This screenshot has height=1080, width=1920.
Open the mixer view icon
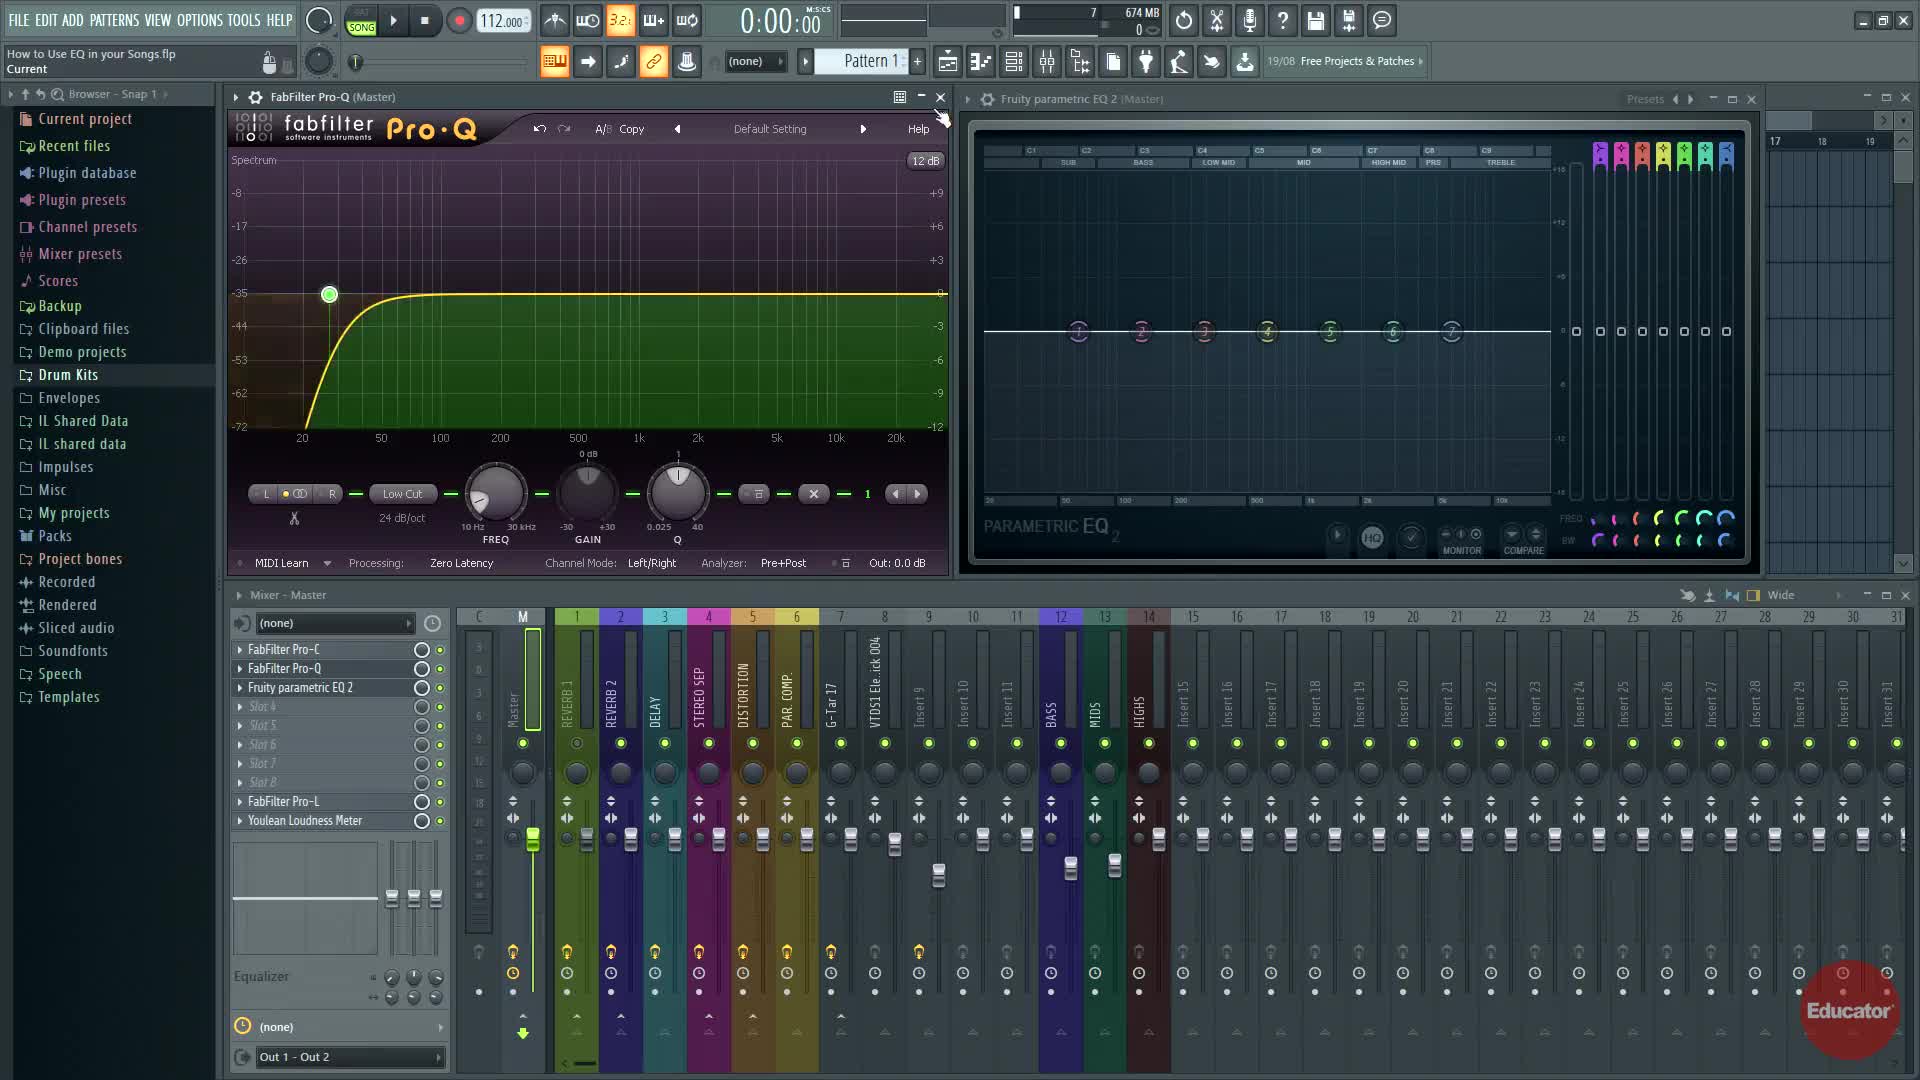(1046, 62)
